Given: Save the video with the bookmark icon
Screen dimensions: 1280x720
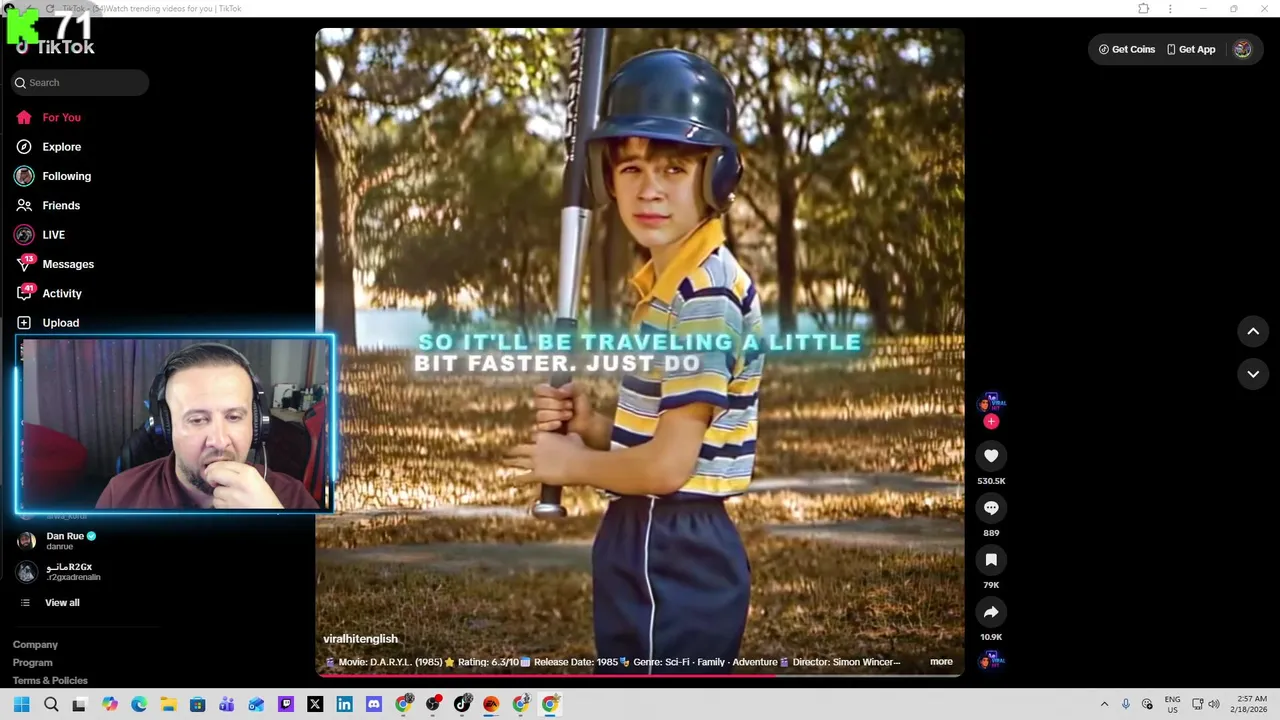Looking at the screenshot, I should point(991,560).
